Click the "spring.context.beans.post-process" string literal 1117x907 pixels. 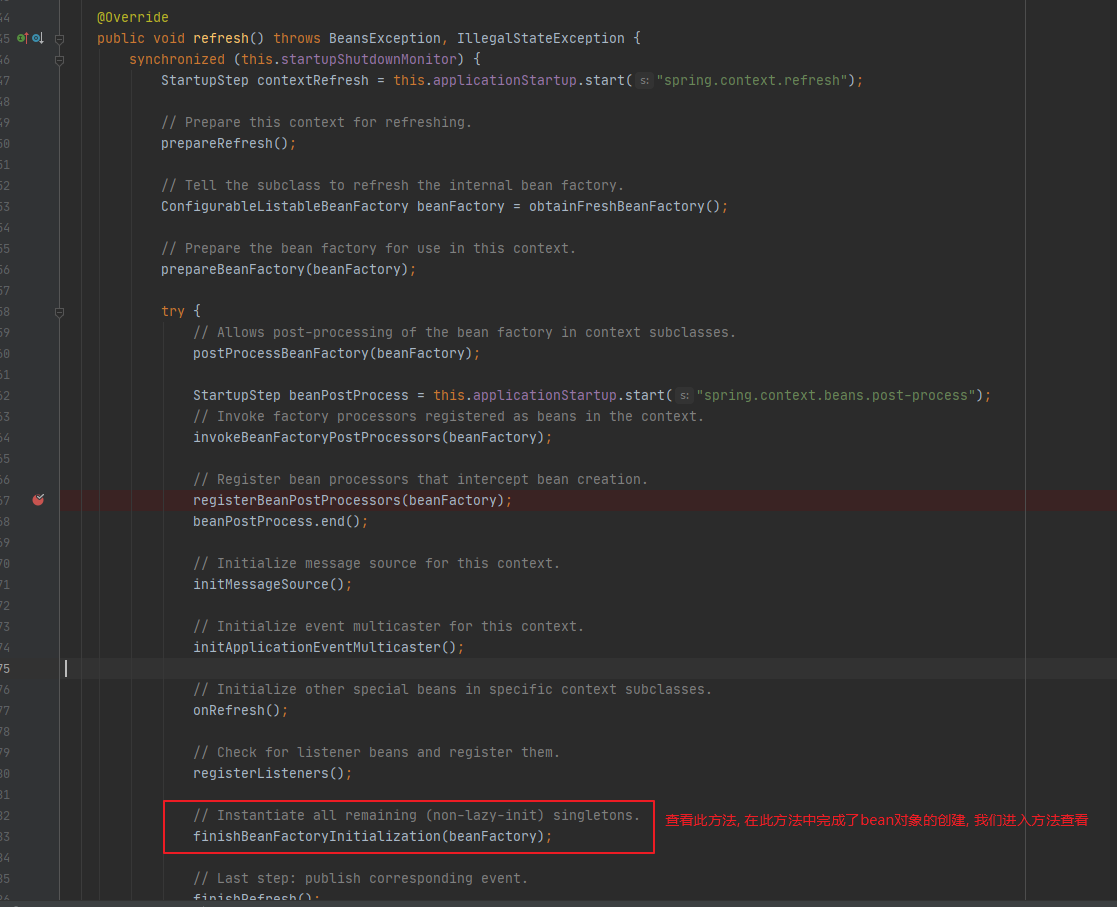(836, 395)
